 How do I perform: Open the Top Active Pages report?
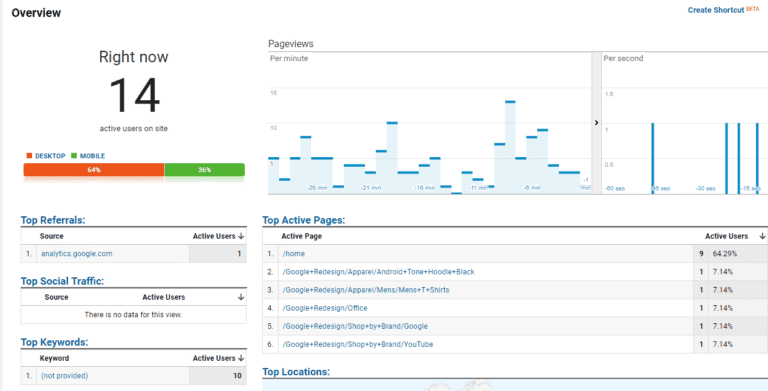(304, 220)
